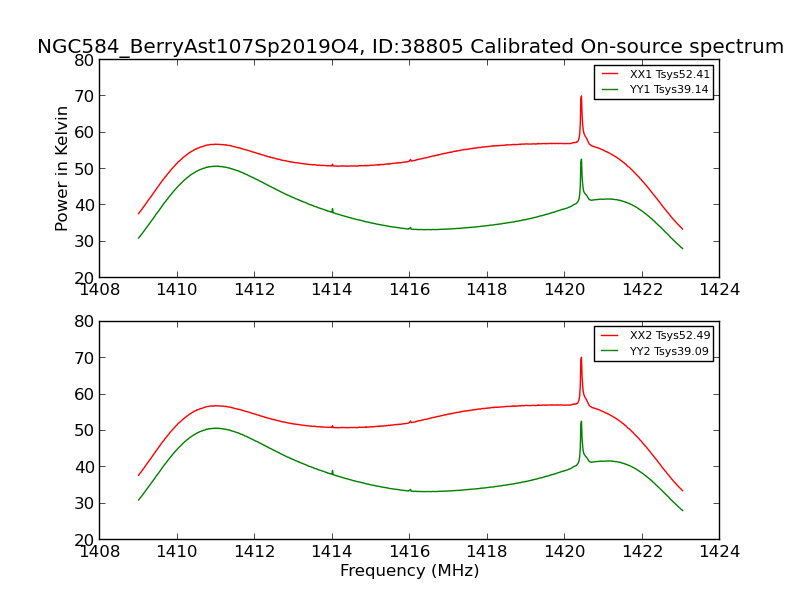Click the 1420 tick label on the top plot
800x600 pixels.
coord(564,290)
